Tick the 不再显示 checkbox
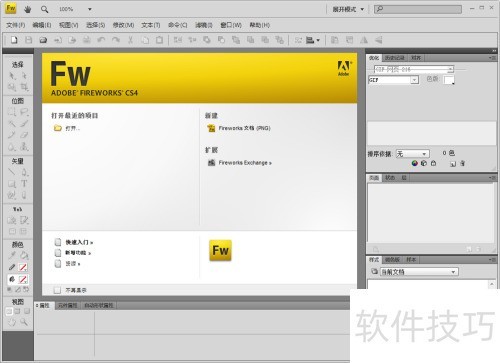This screenshot has width=500, height=363. (x=57, y=290)
